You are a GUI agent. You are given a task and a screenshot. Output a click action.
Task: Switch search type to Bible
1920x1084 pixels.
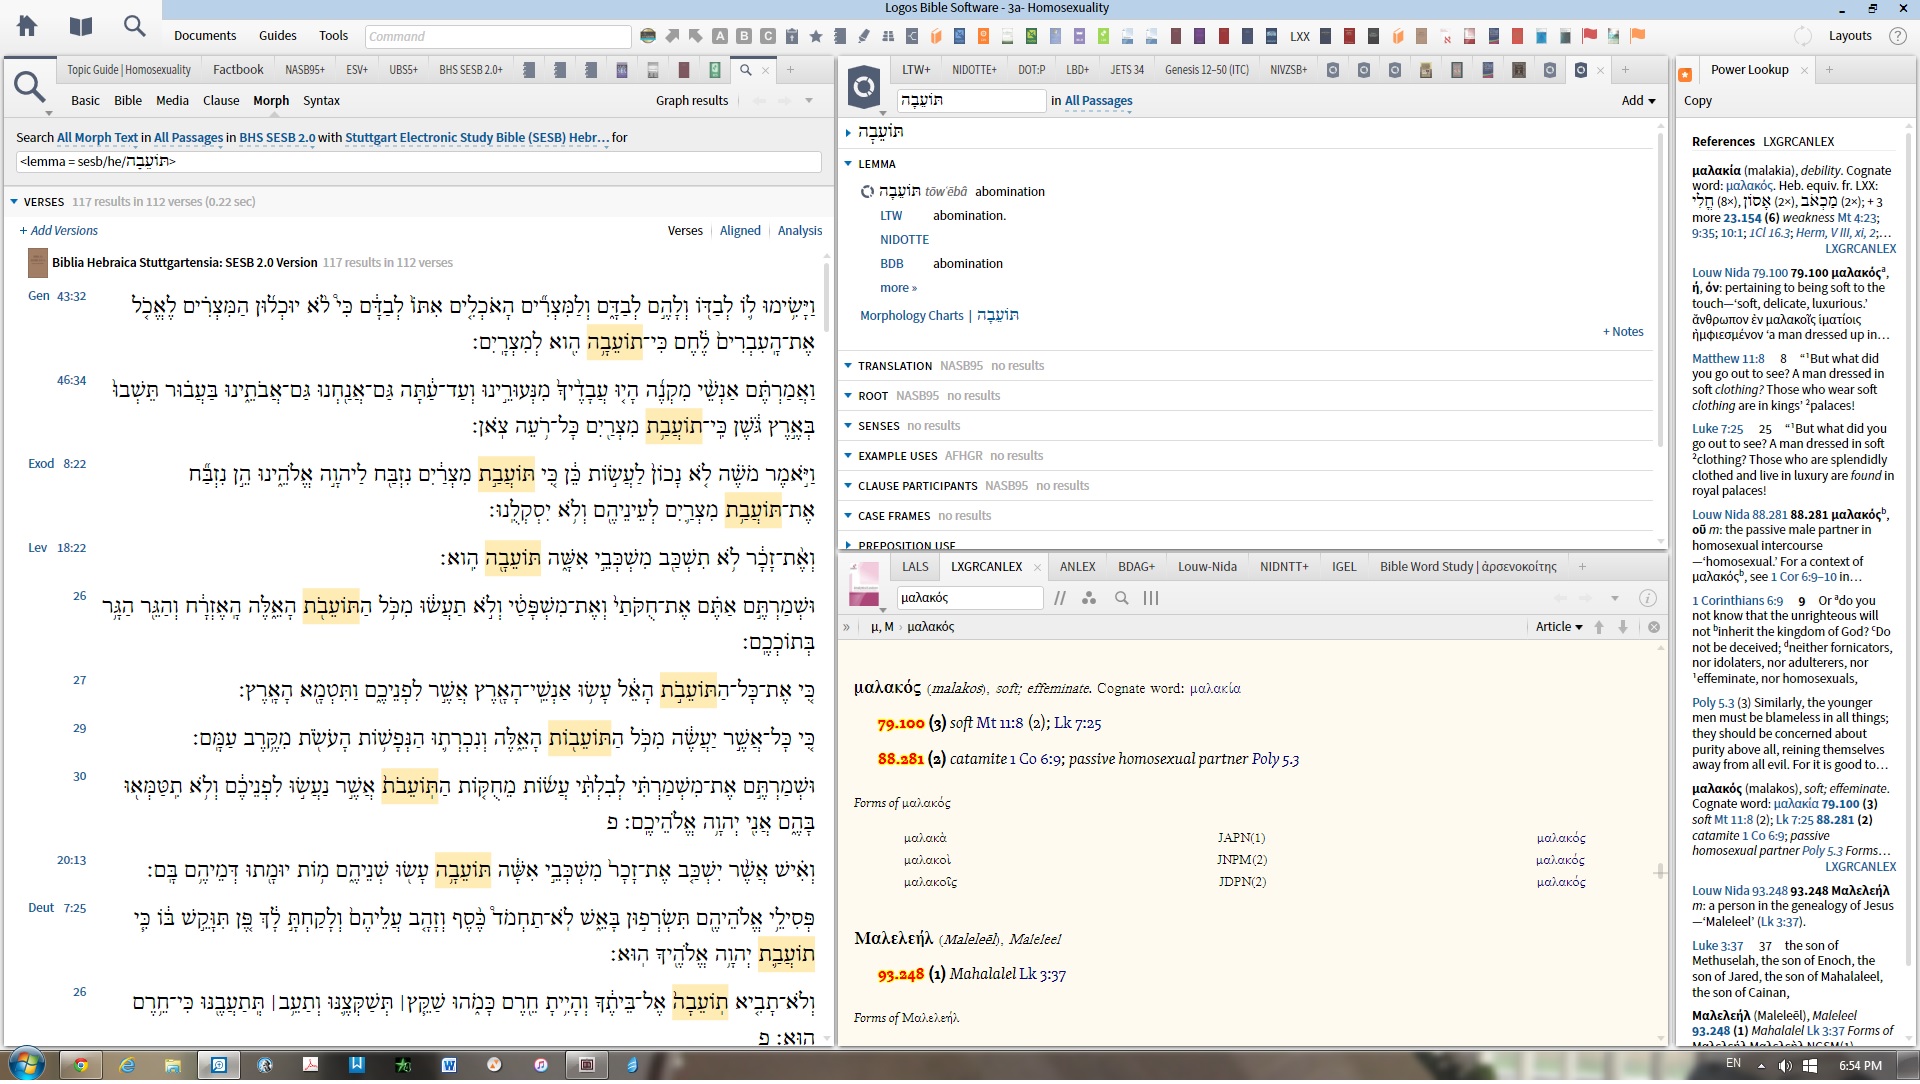[x=128, y=101]
